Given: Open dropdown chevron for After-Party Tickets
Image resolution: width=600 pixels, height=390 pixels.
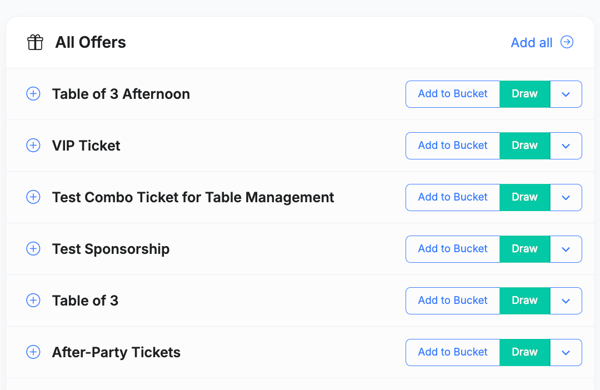Looking at the screenshot, I should (x=566, y=352).
